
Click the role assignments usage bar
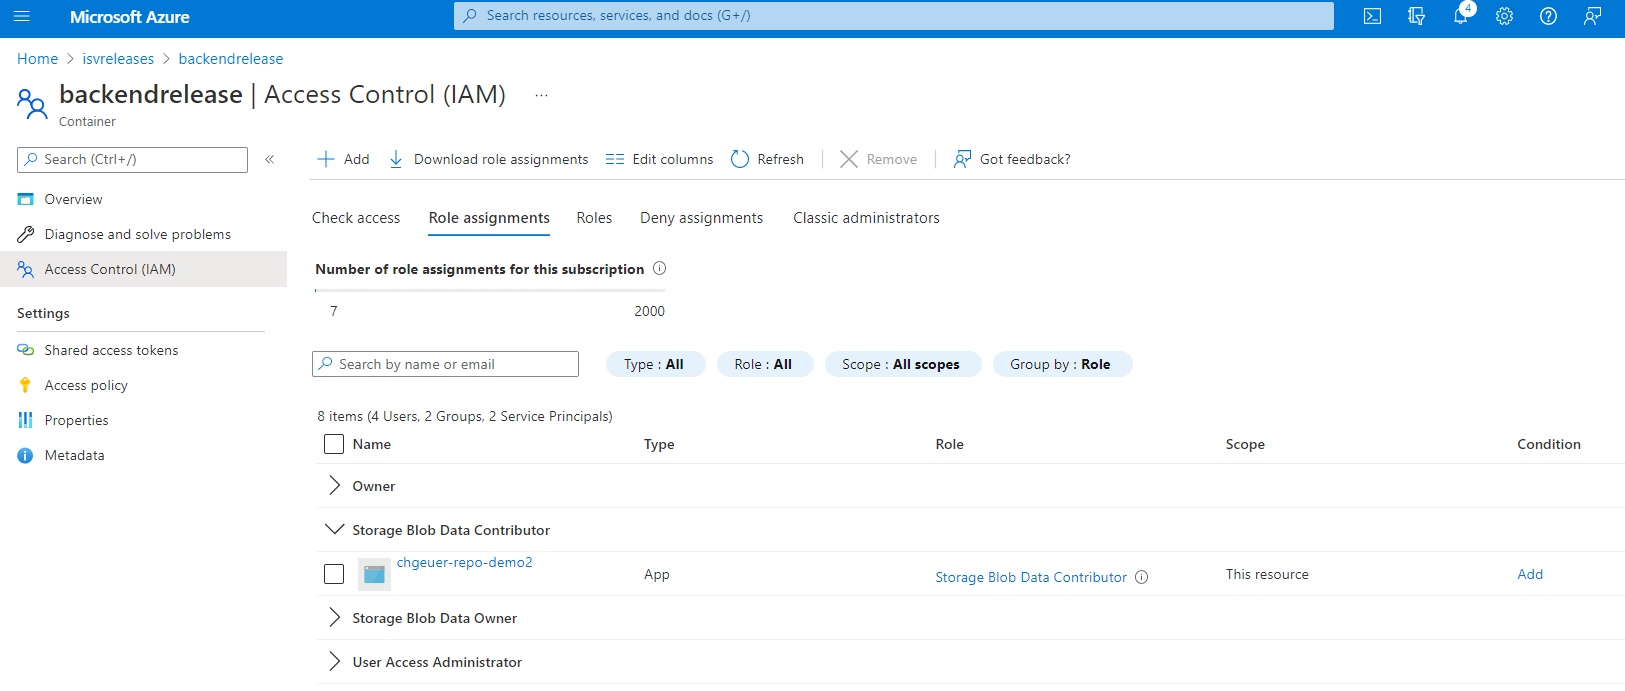click(x=490, y=290)
